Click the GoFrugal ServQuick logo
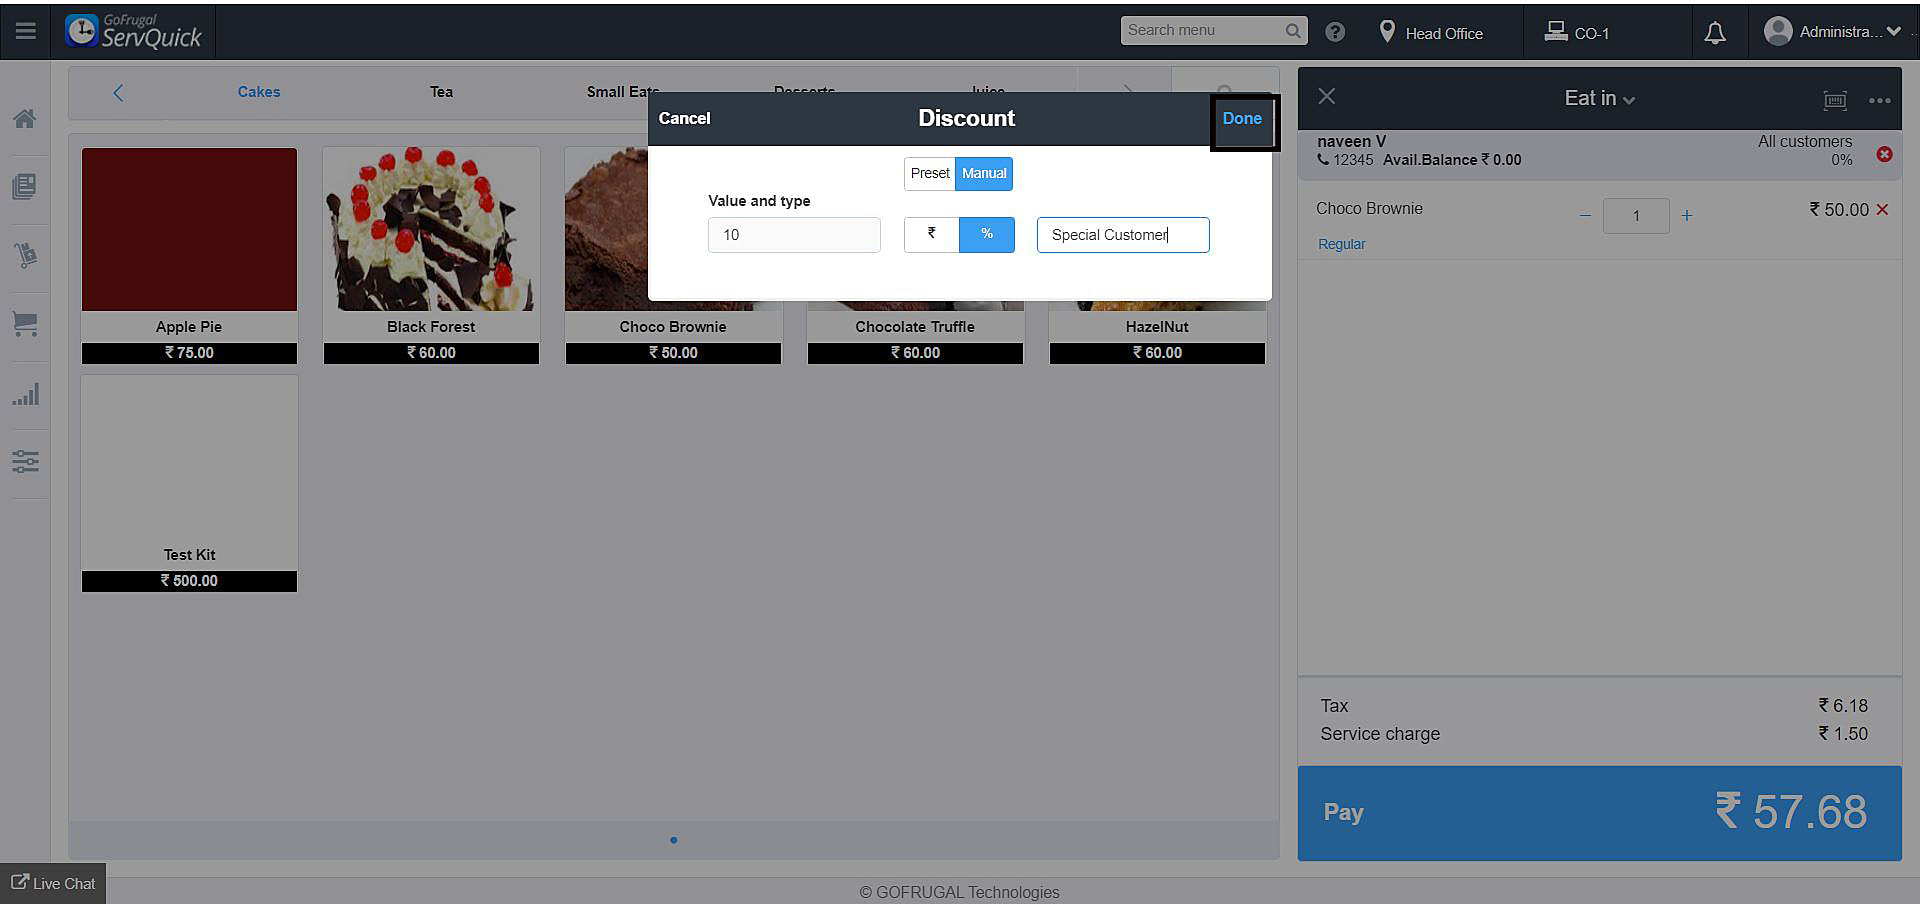The image size is (1920, 904). [134, 31]
